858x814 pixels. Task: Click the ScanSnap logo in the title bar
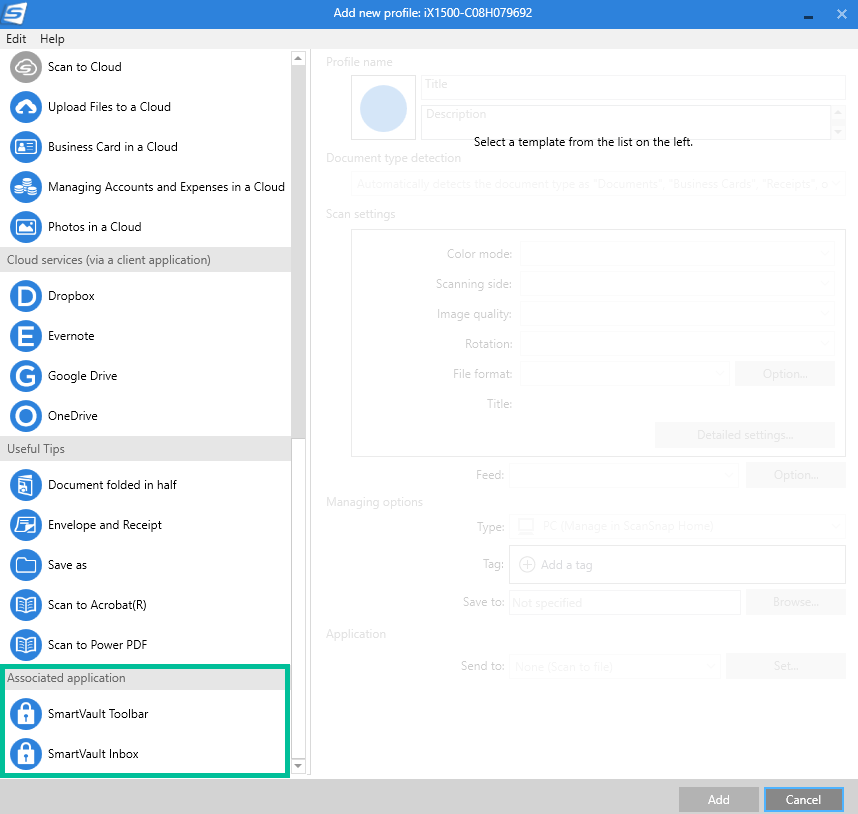point(14,13)
